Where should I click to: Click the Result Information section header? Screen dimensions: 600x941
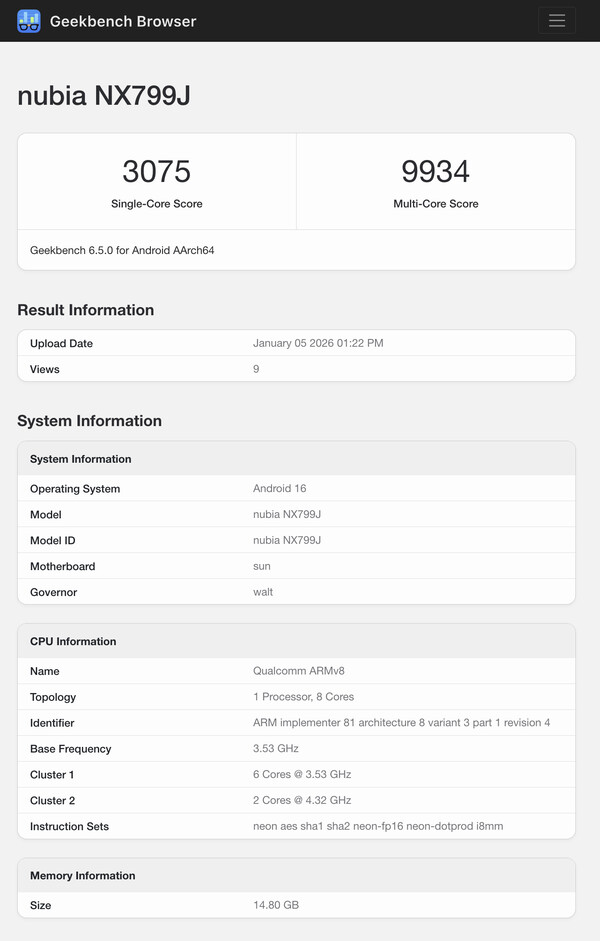85,310
